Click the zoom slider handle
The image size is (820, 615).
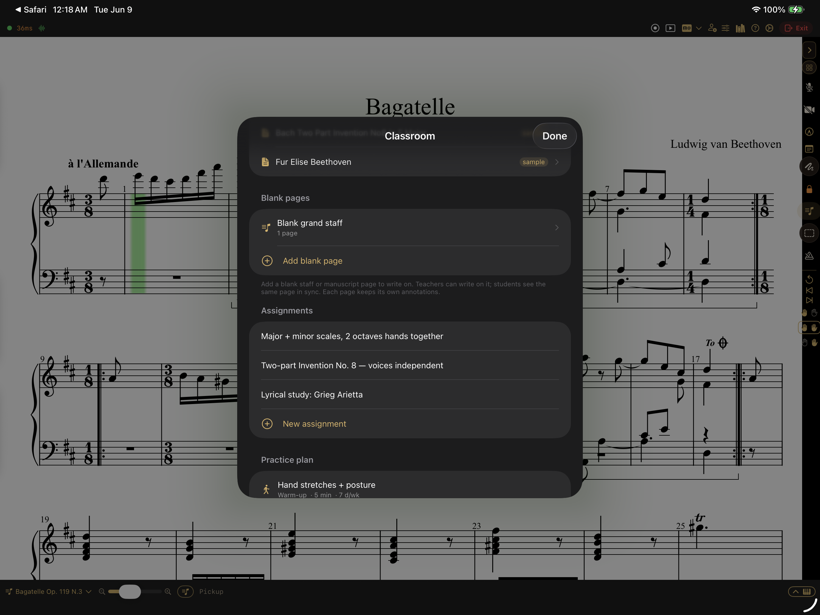coord(130,591)
